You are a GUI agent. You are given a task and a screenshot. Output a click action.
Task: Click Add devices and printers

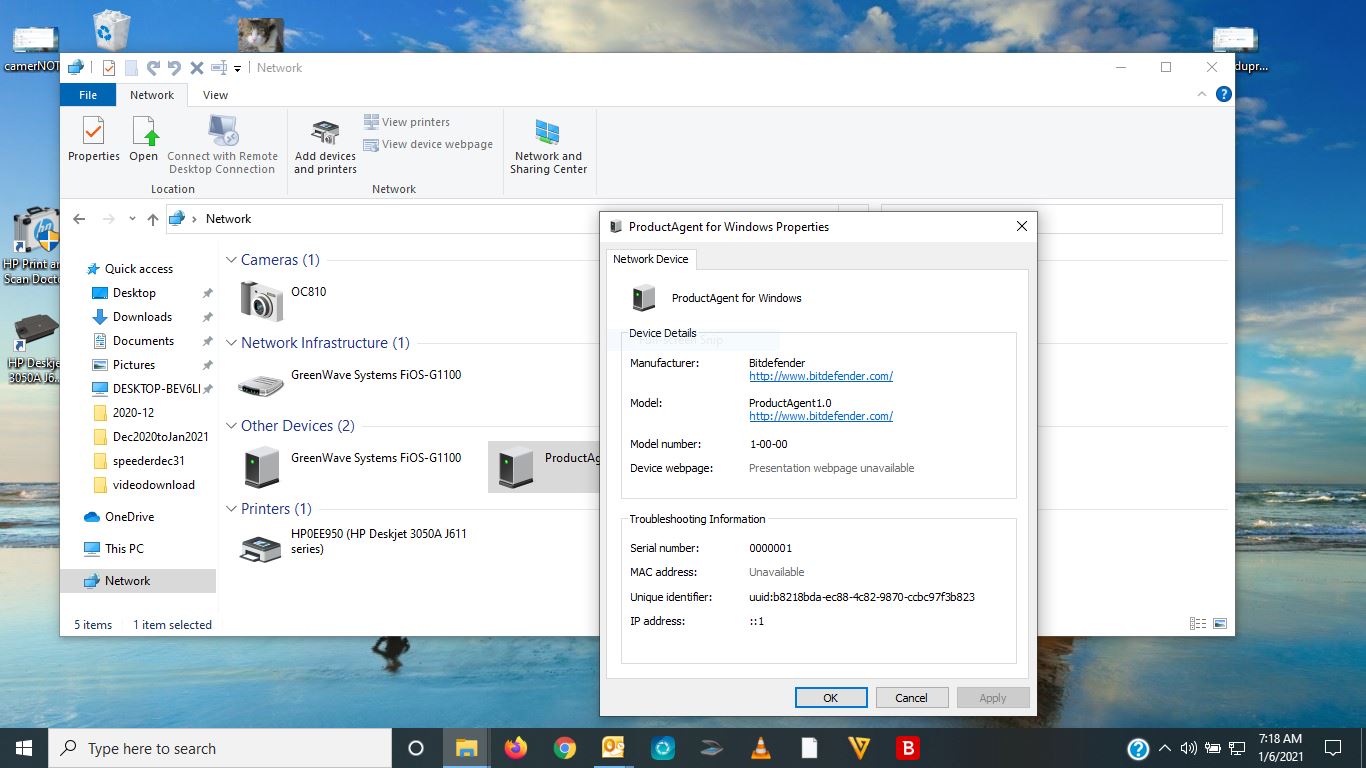coord(325,147)
